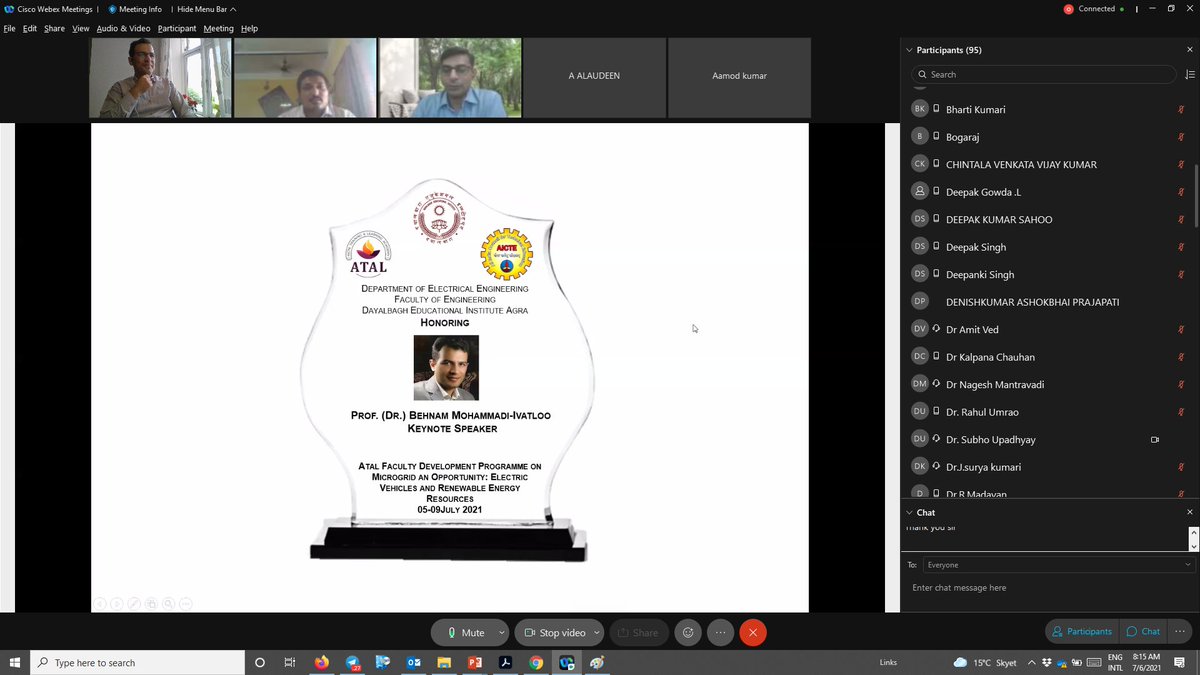Open the Stop video dropdown arrow
Viewport: 1200px width, 675px height.
tap(596, 632)
